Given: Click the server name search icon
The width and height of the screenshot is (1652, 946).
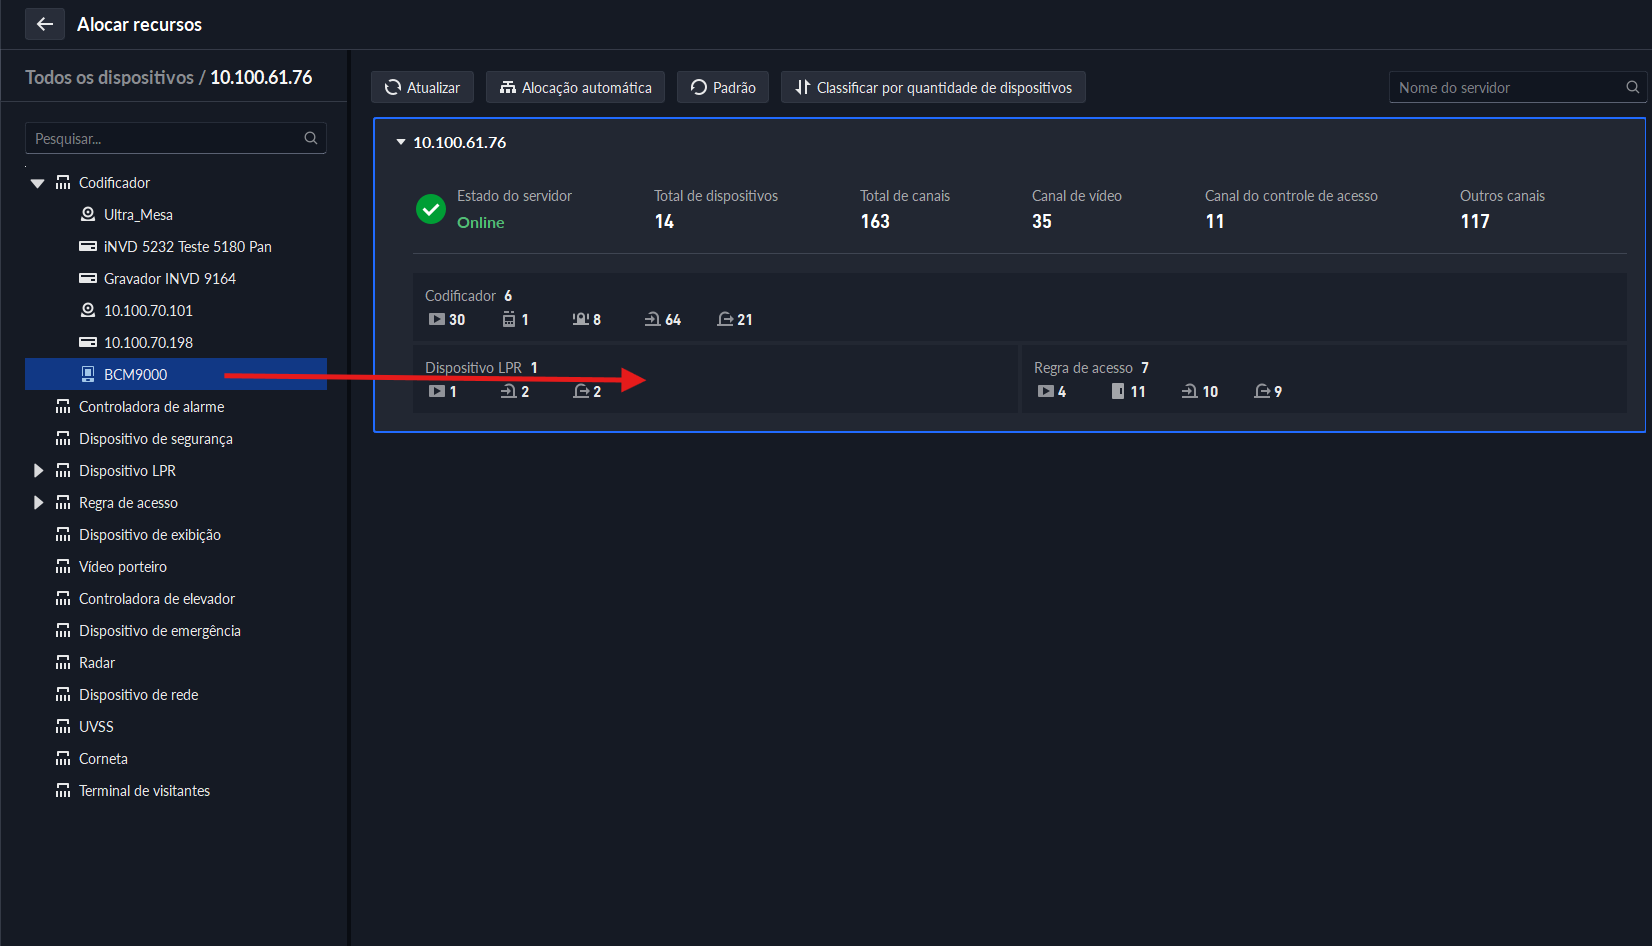Looking at the screenshot, I should (1632, 87).
